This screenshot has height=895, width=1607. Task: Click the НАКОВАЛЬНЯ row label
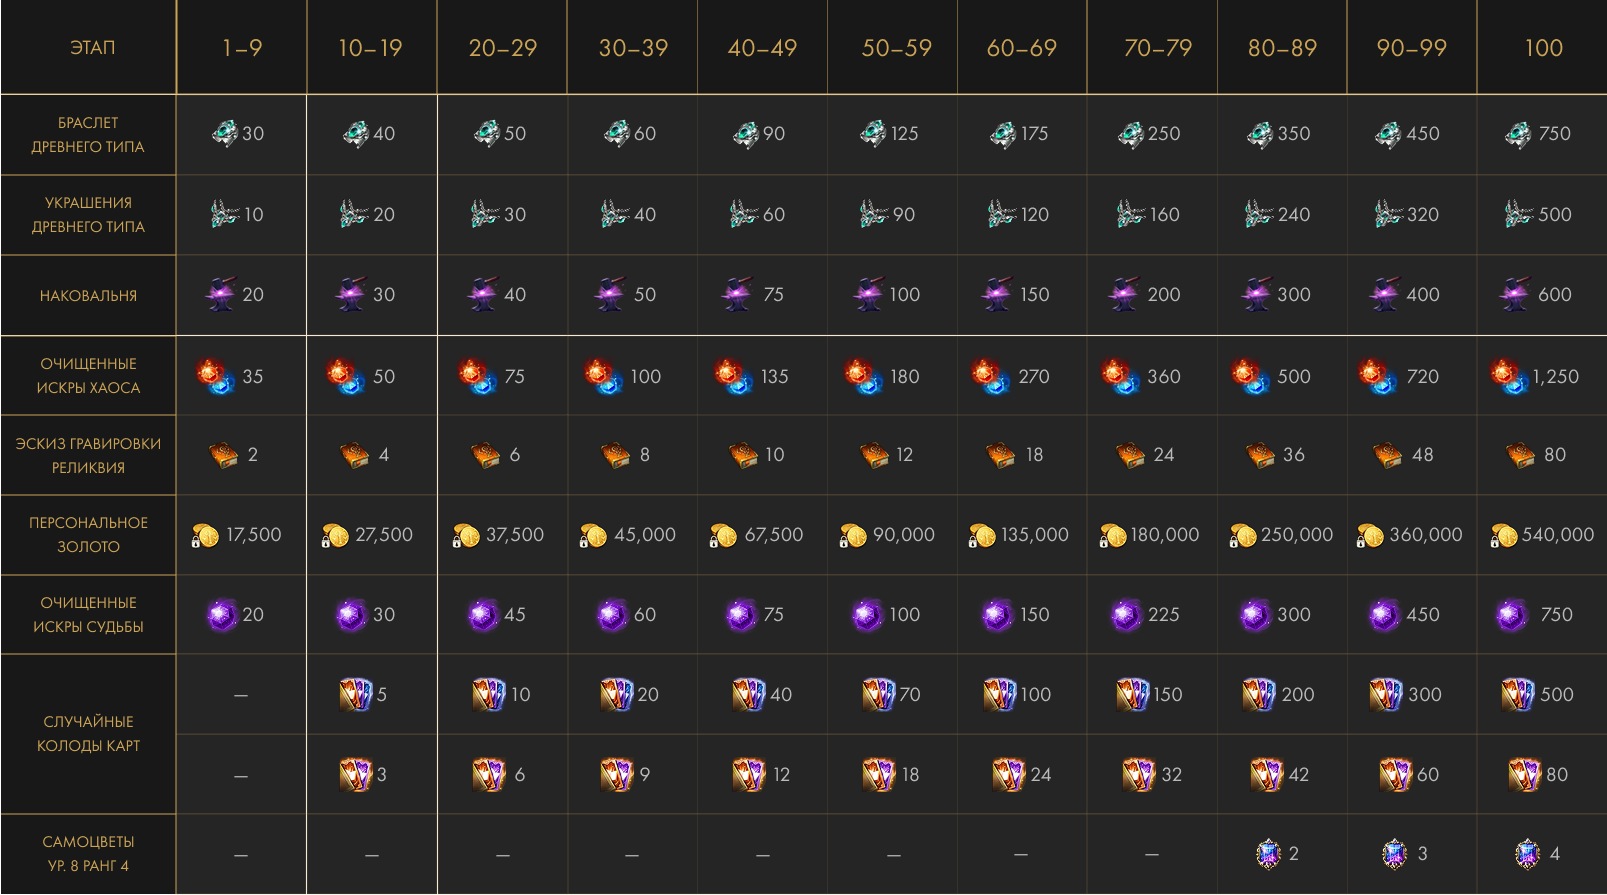(88, 296)
